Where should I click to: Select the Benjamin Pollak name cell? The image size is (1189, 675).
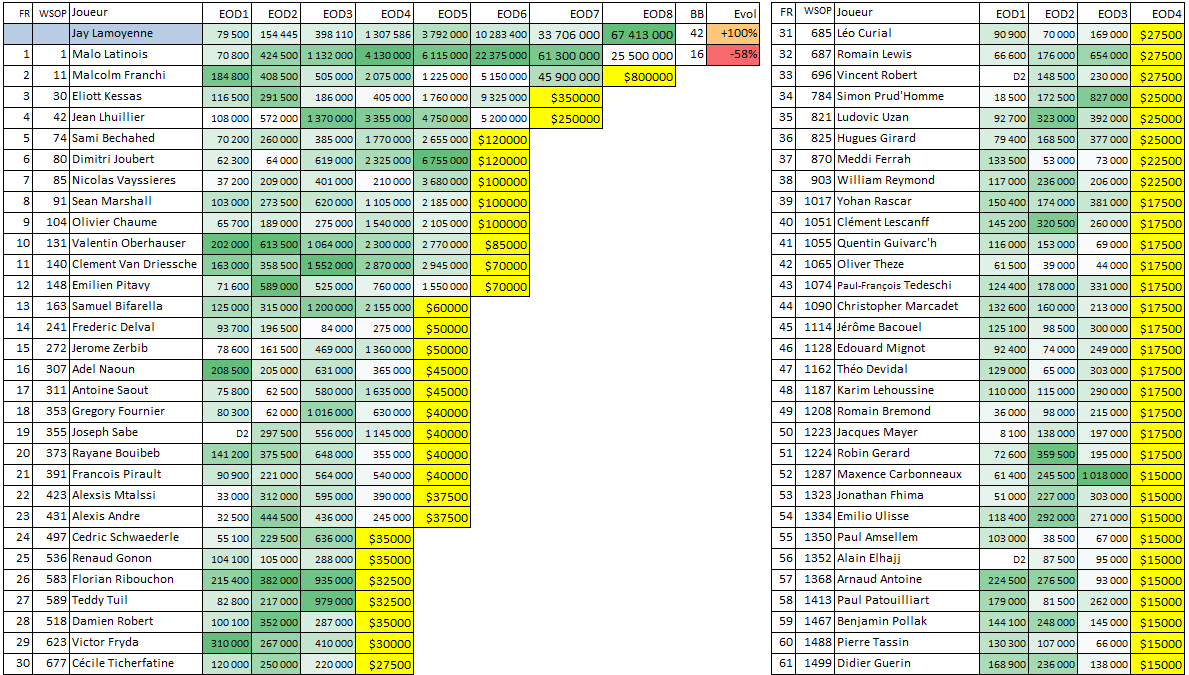[x=906, y=621]
